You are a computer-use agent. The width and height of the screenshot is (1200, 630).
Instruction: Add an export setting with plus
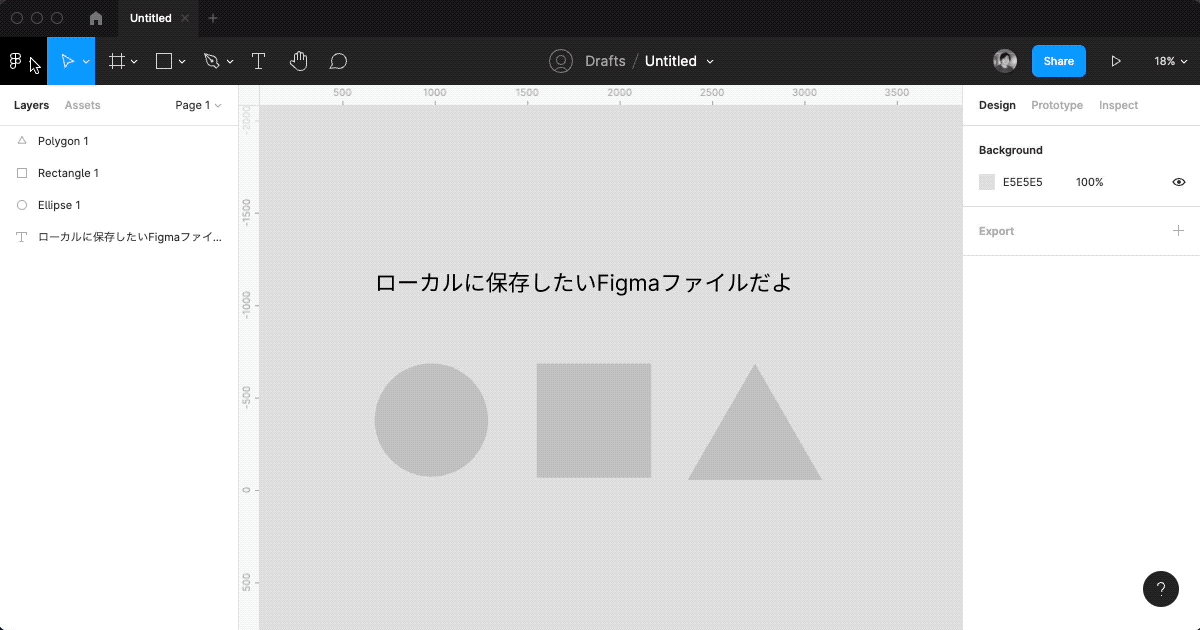(x=1178, y=231)
